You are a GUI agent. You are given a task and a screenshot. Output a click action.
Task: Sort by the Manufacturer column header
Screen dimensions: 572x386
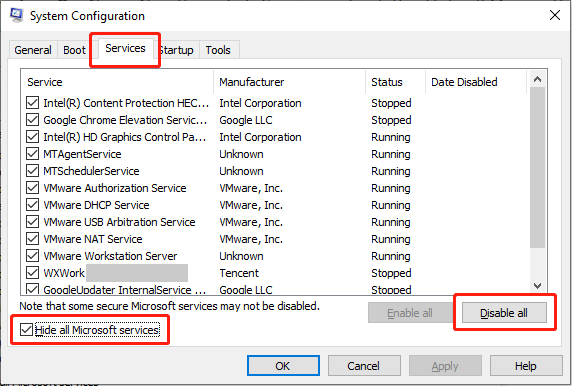tap(289, 82)
